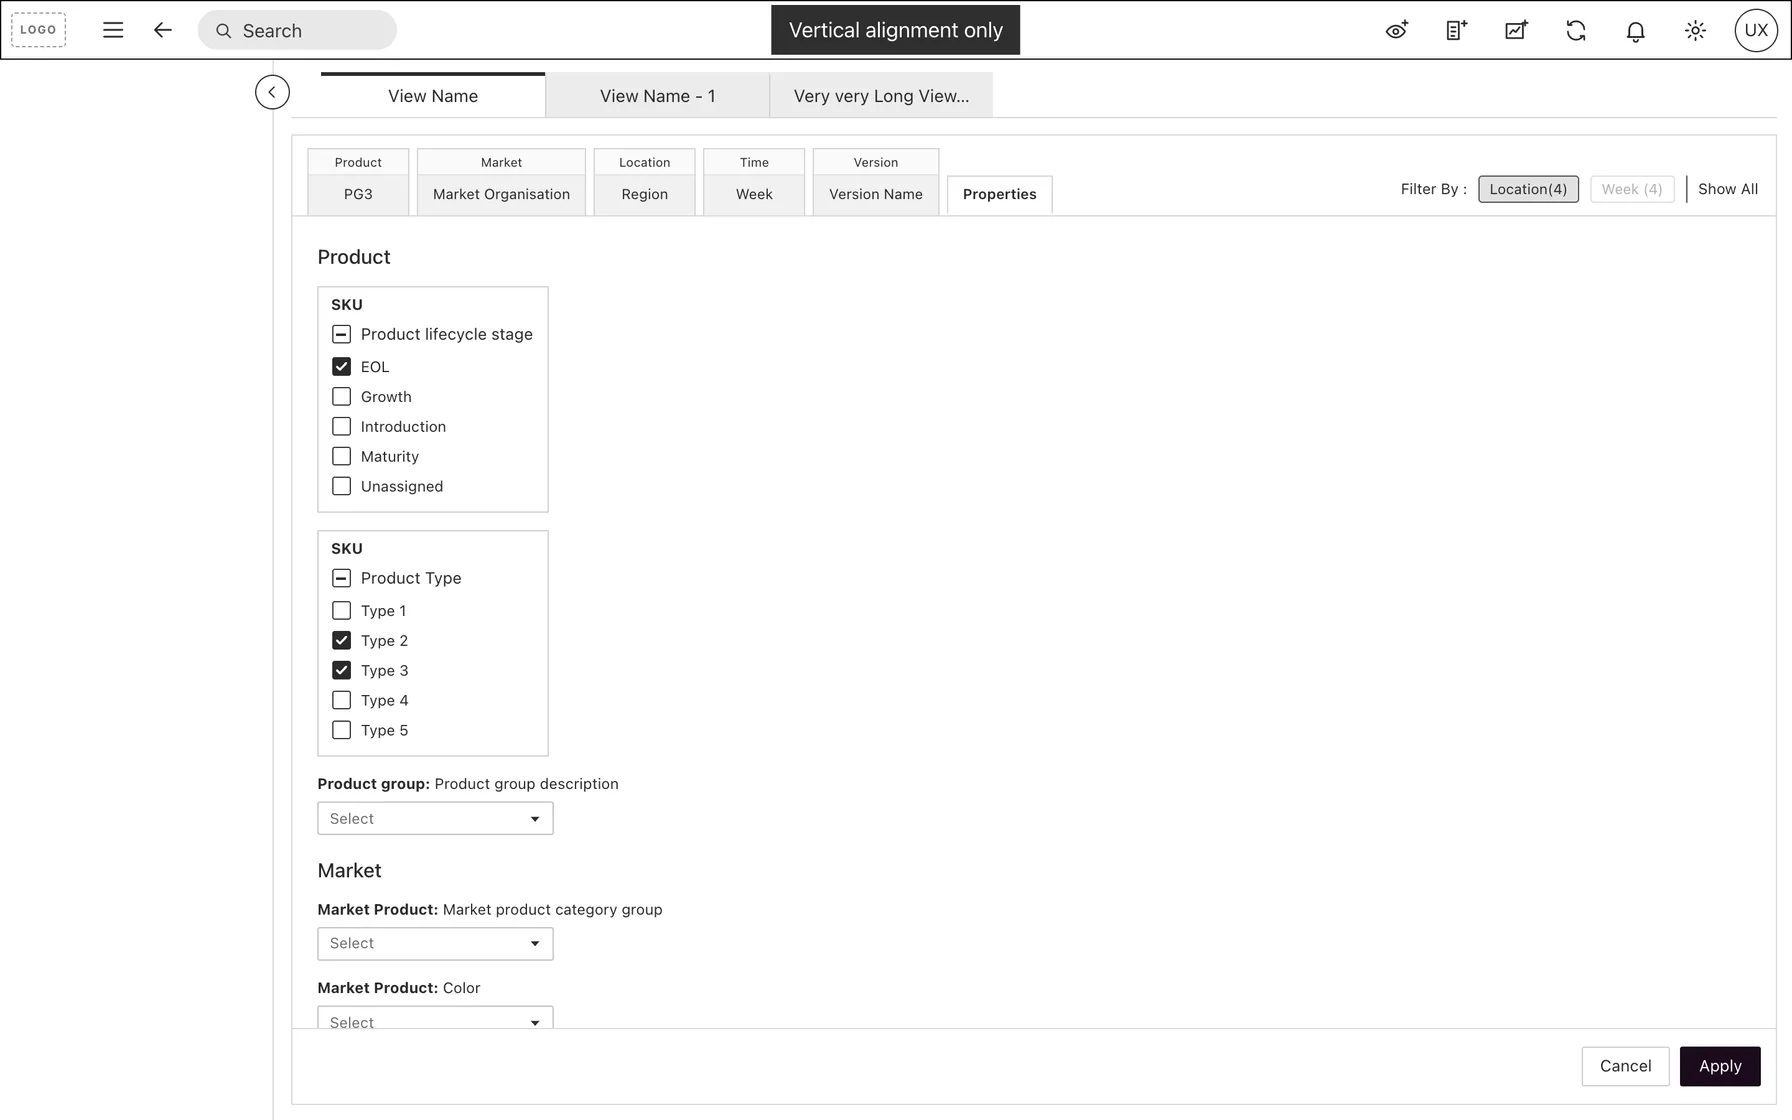Viewport: 1792px width, 1120px height.
Task: Check the Growth checkbox
Action: 341,397
